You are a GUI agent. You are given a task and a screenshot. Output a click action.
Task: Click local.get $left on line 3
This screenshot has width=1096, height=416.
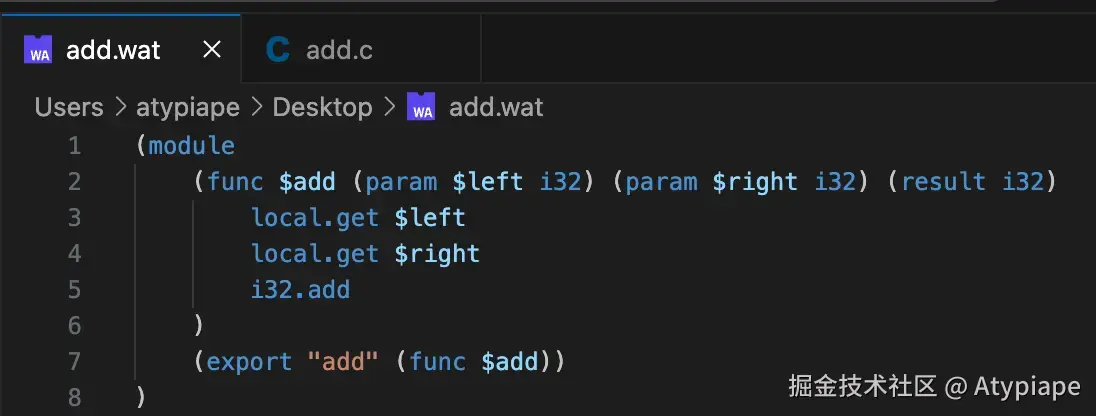click(x=358, y=218)
